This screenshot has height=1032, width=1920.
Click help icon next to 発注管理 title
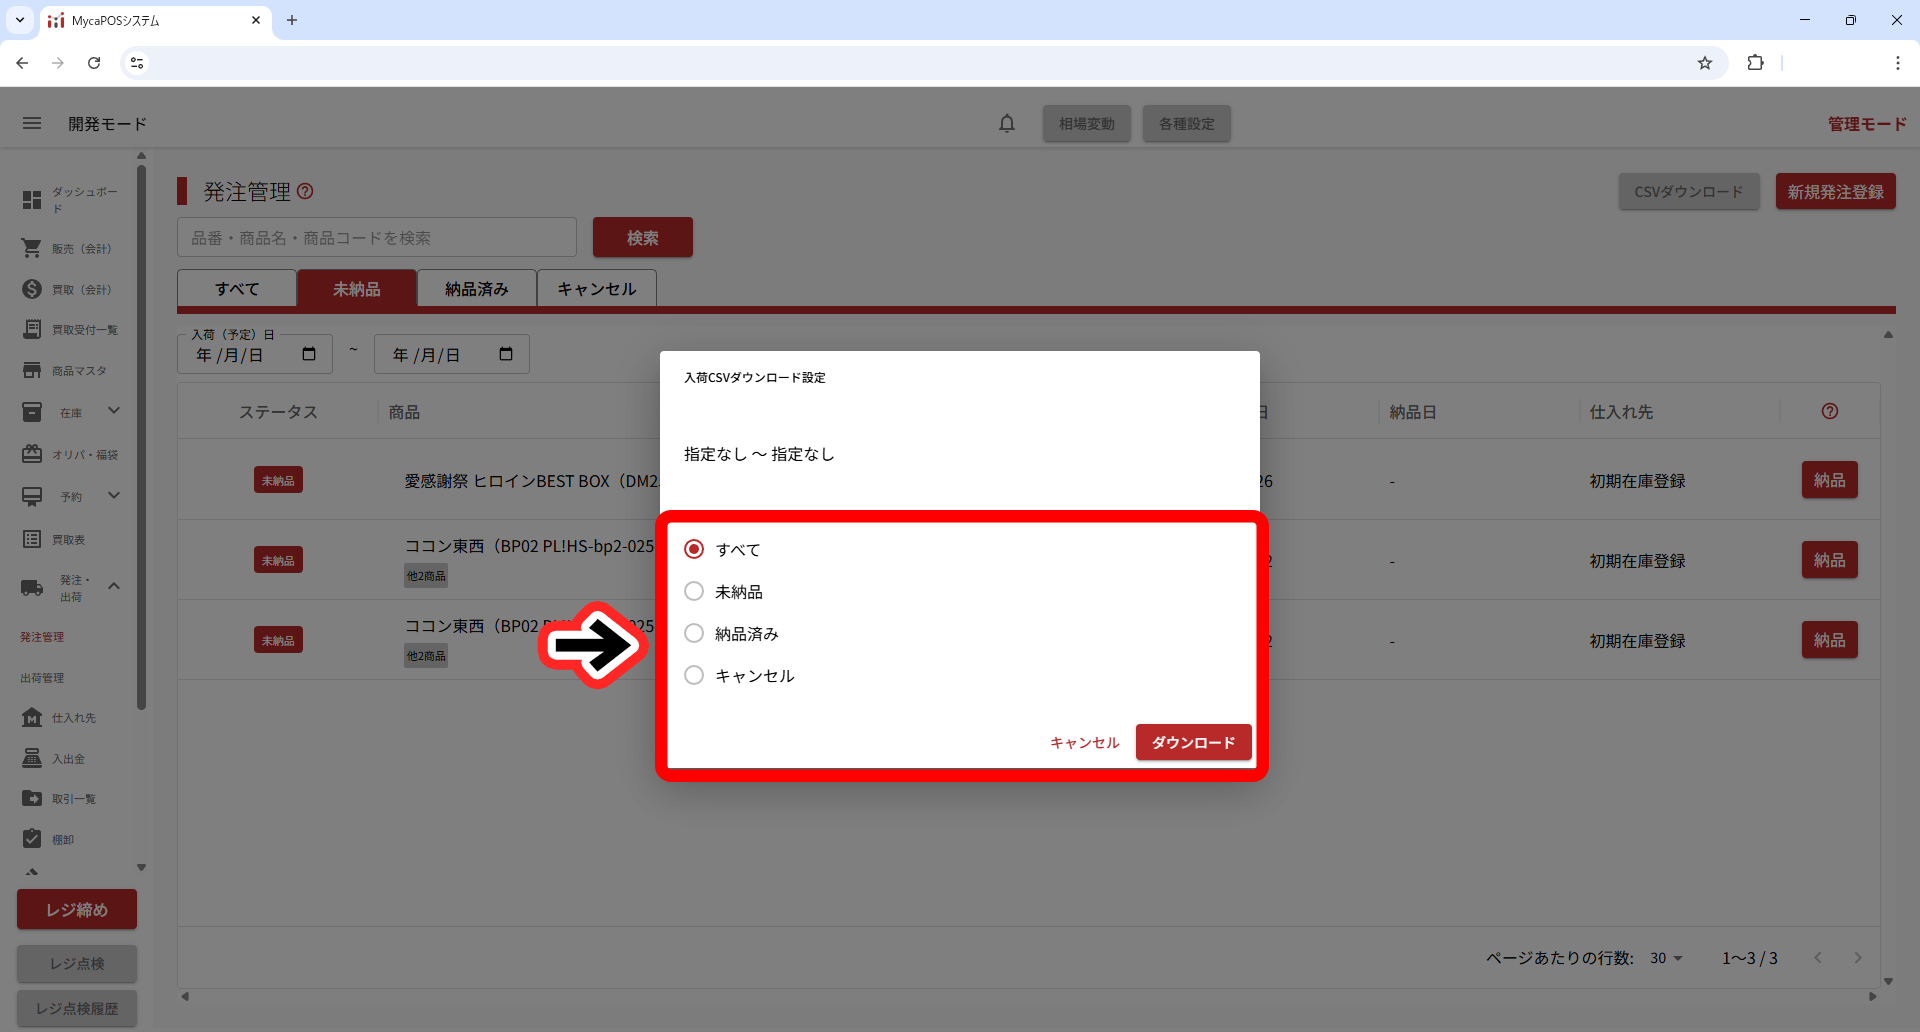306,191
